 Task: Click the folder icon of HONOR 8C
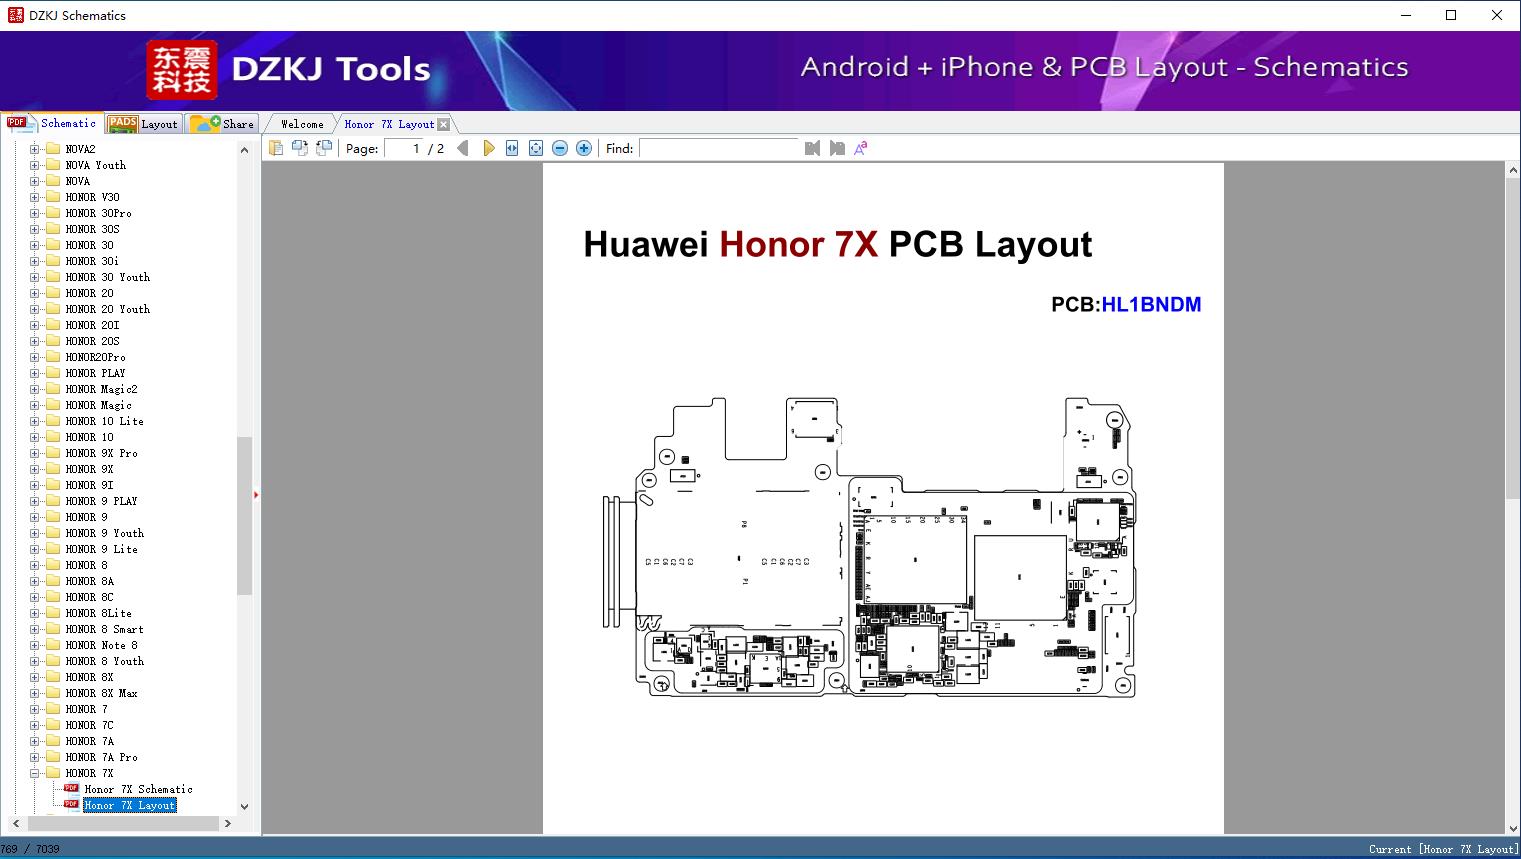pyautogui.click(x=53, y=597)
